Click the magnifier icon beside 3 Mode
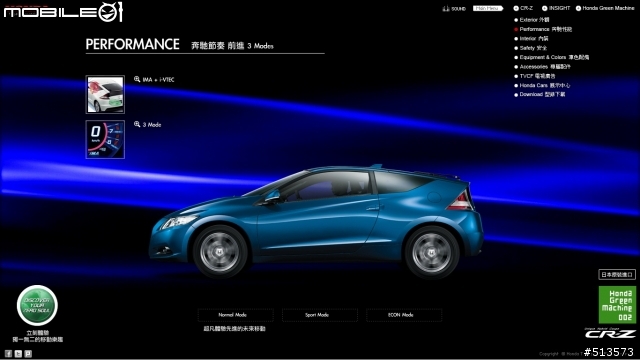This screenshot has width=640, height=360. tap(137, 124)
